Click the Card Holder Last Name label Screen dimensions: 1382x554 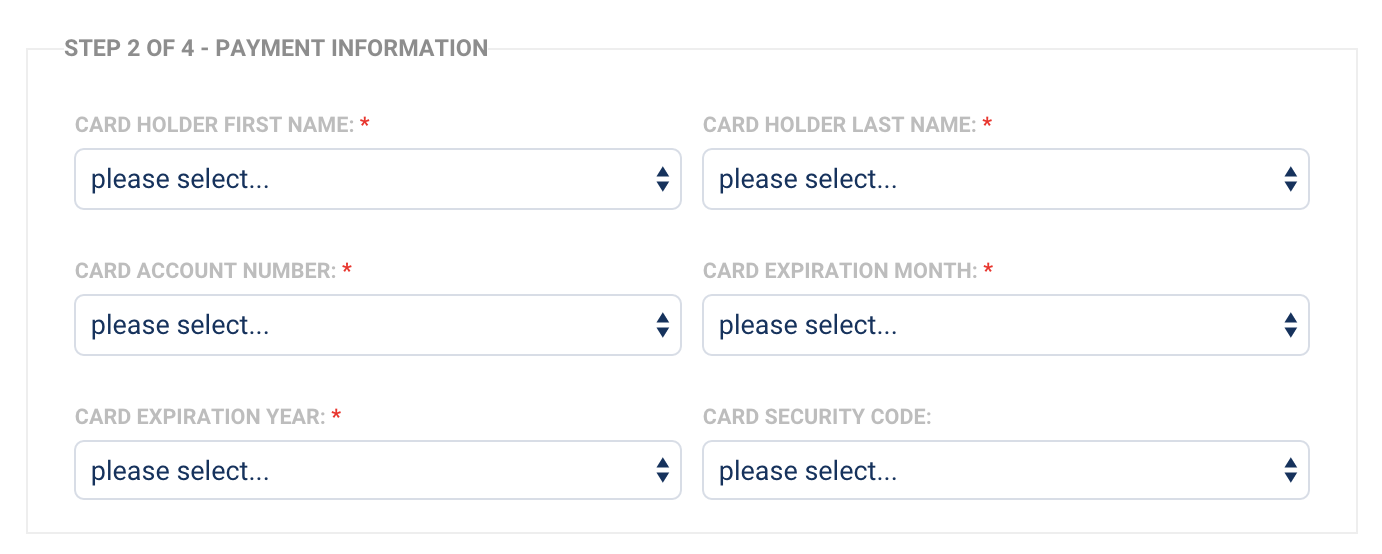[x=839, y=125]
